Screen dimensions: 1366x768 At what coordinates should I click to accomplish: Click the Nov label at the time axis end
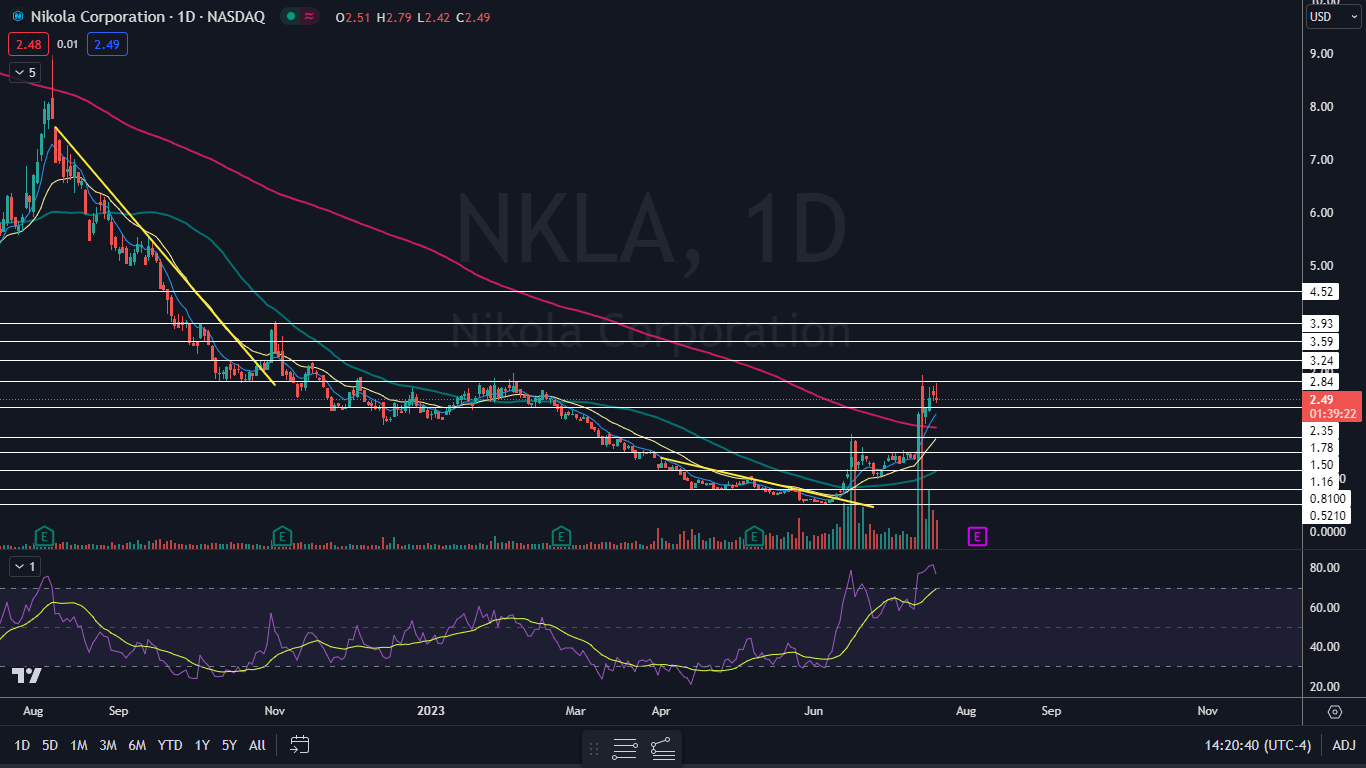click(1207, 711)
